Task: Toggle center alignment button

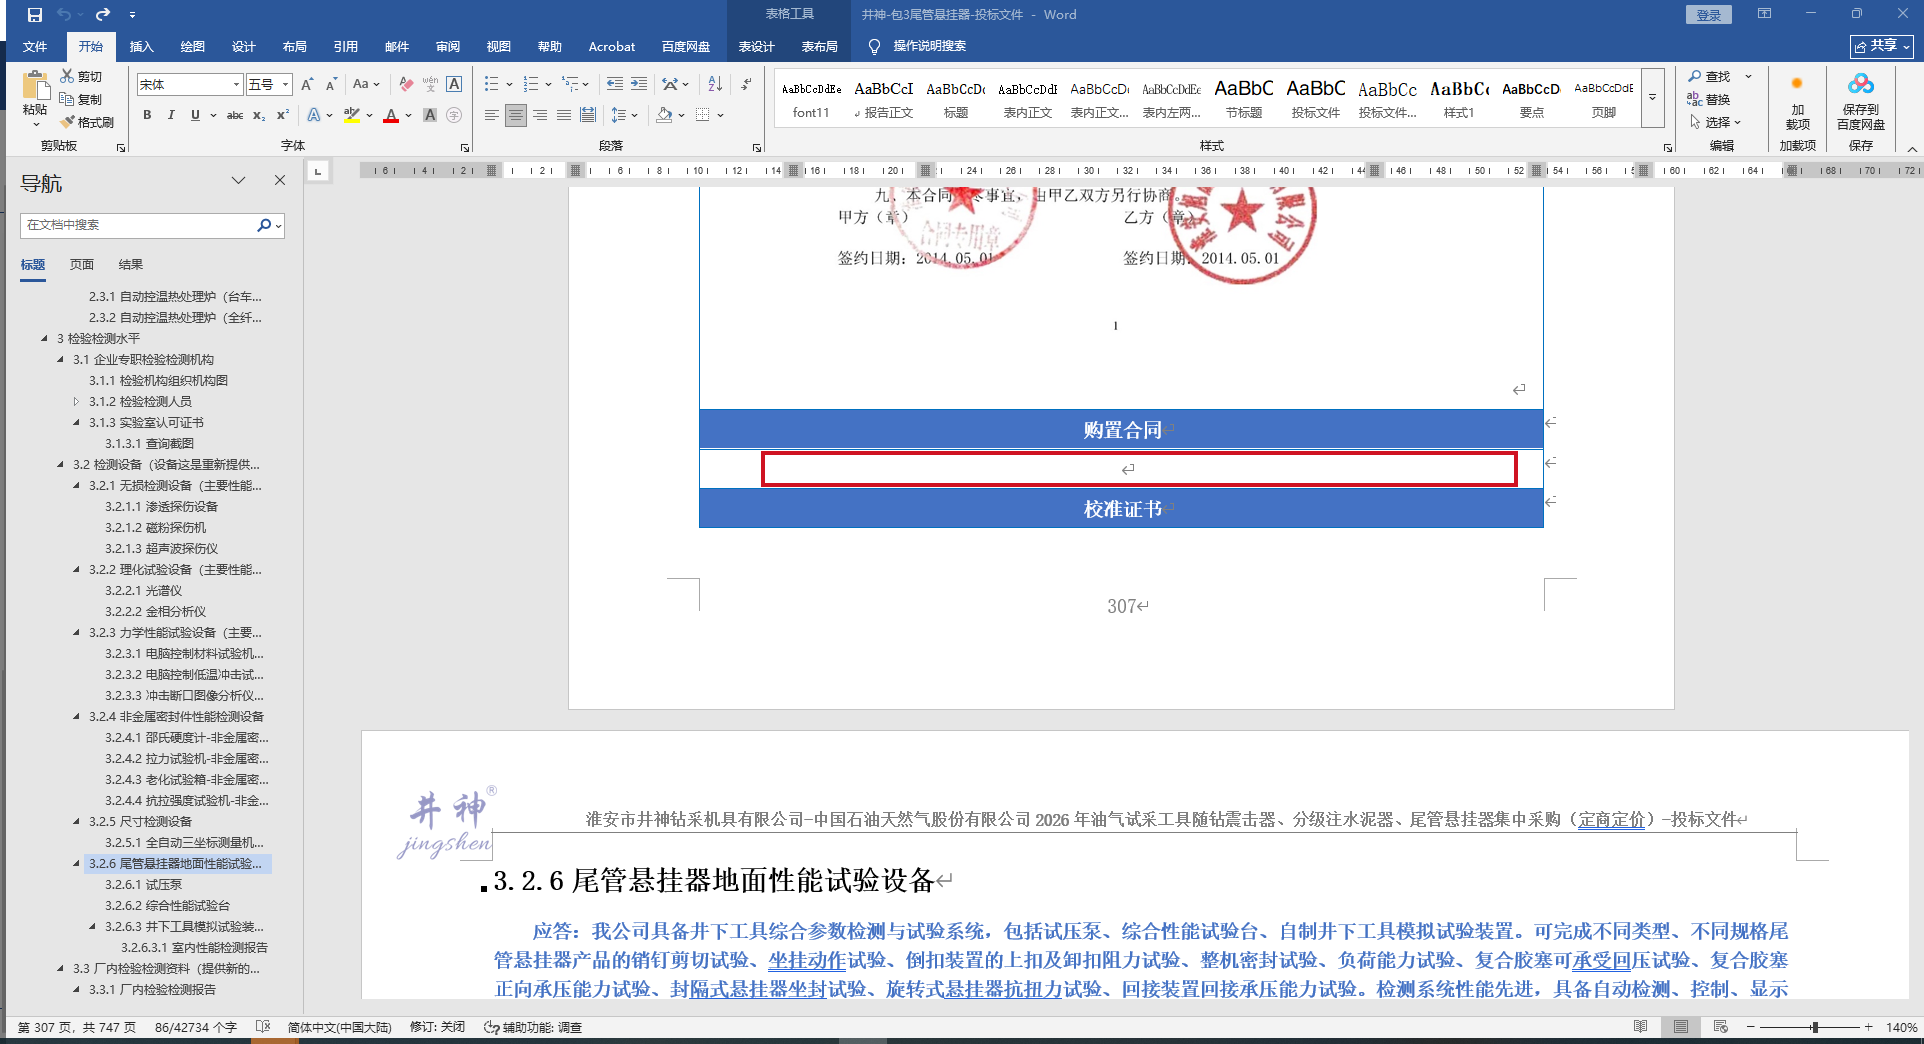Action: click(x=516, y=115)
